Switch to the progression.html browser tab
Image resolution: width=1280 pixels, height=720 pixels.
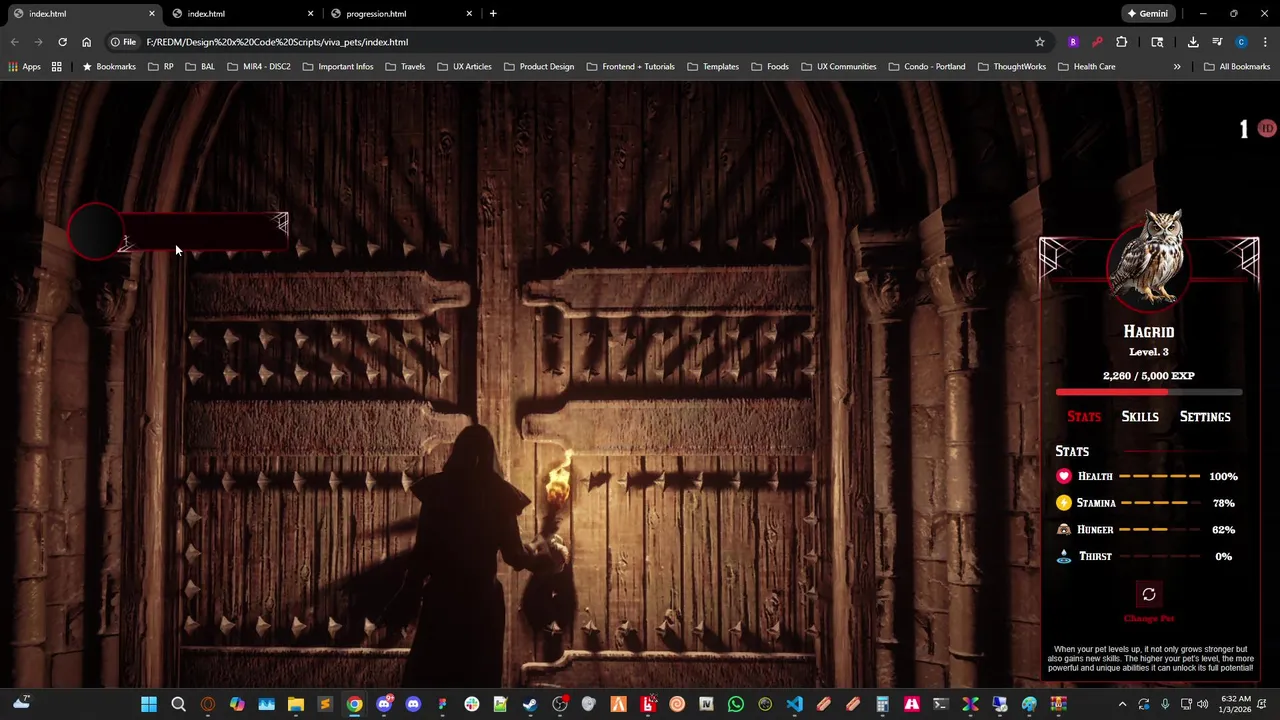(x=376, y=14)
